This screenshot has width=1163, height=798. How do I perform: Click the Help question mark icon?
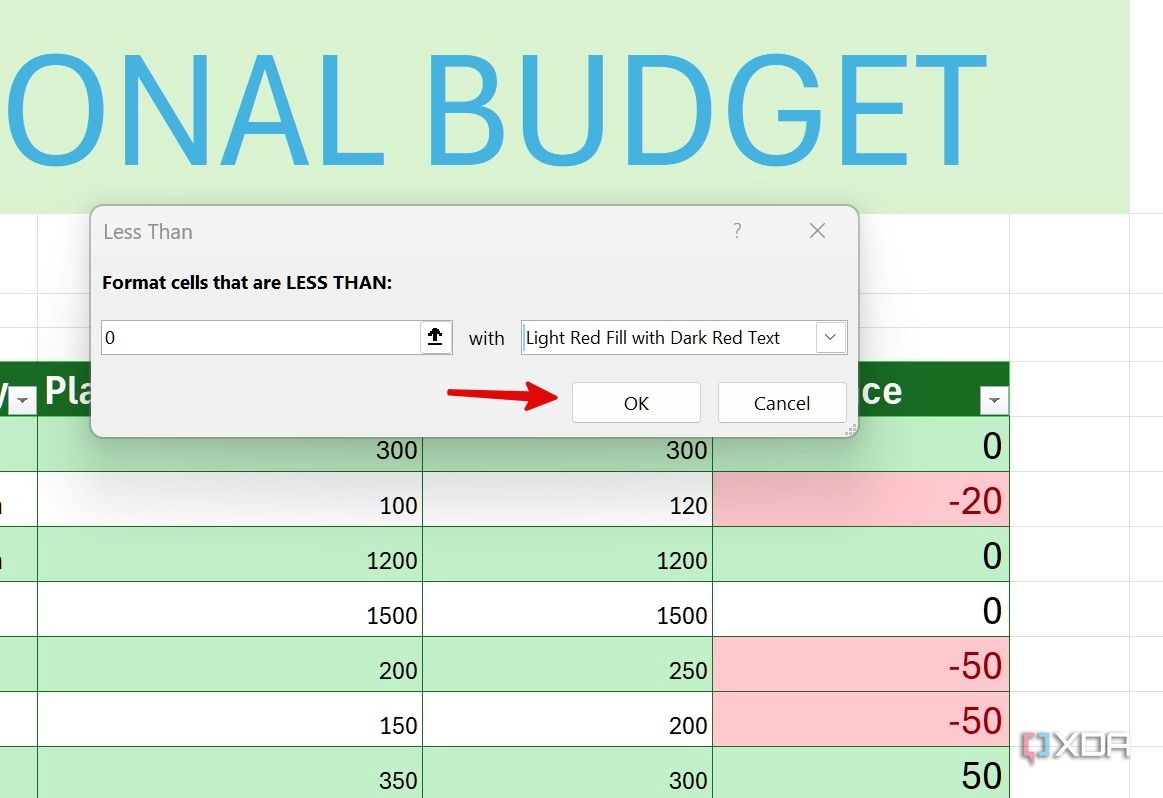737,231
